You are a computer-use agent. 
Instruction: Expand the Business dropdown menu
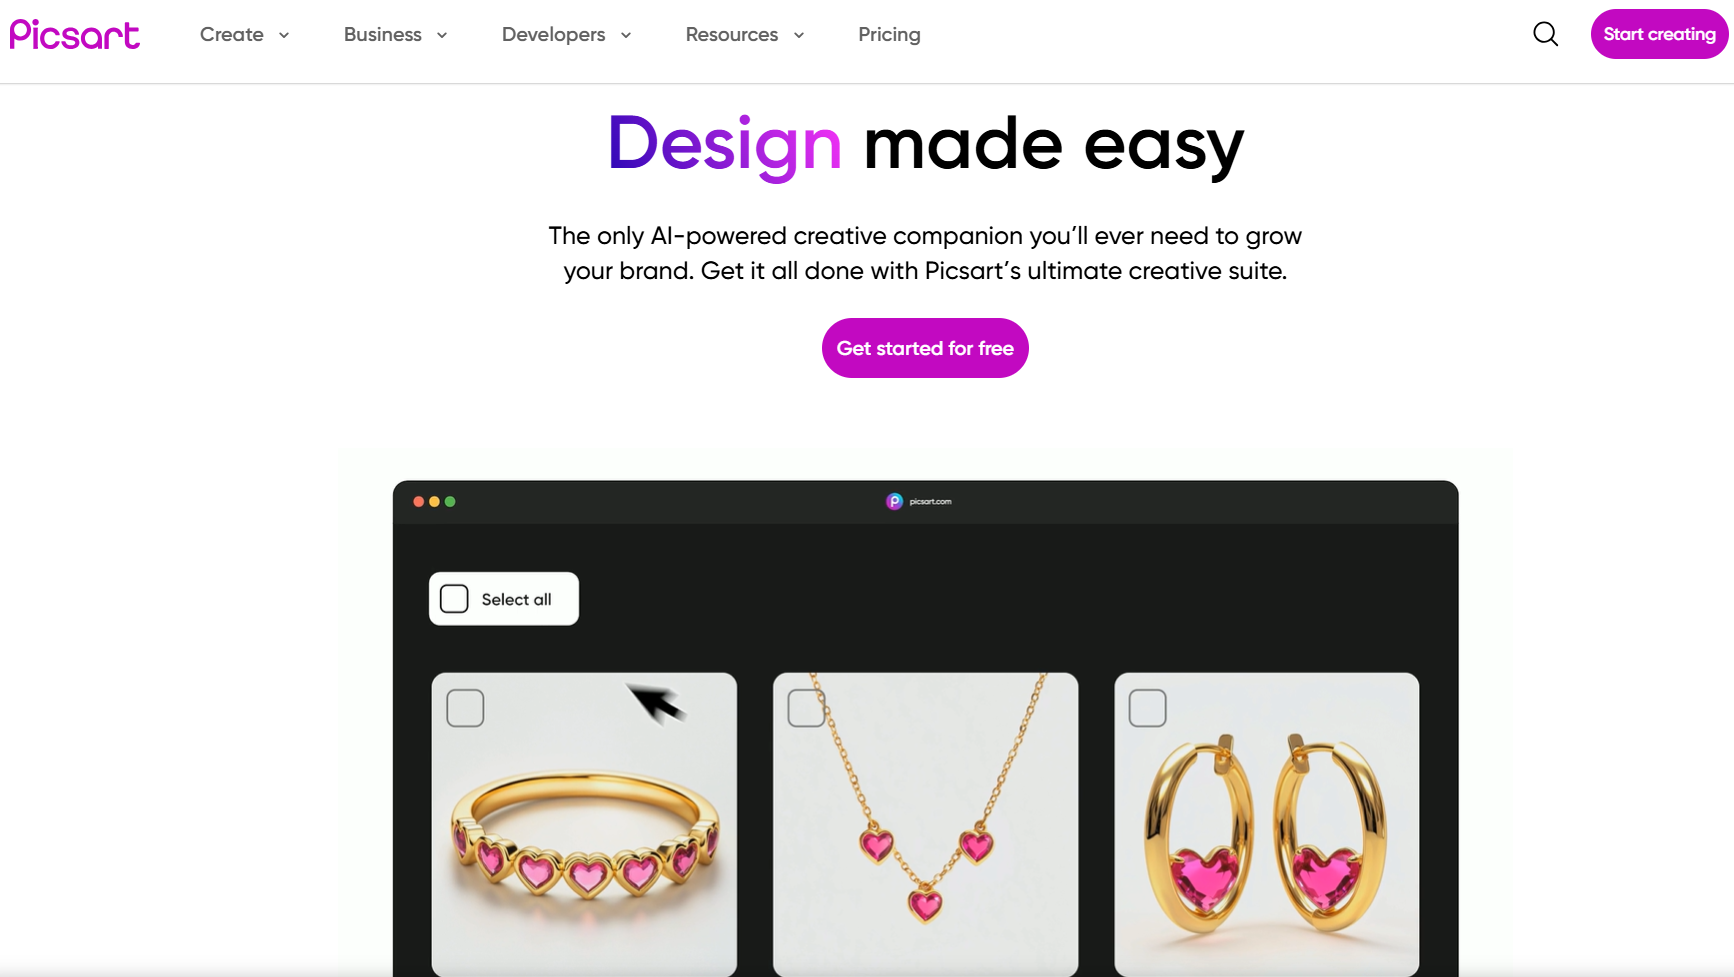coord(396,34)
